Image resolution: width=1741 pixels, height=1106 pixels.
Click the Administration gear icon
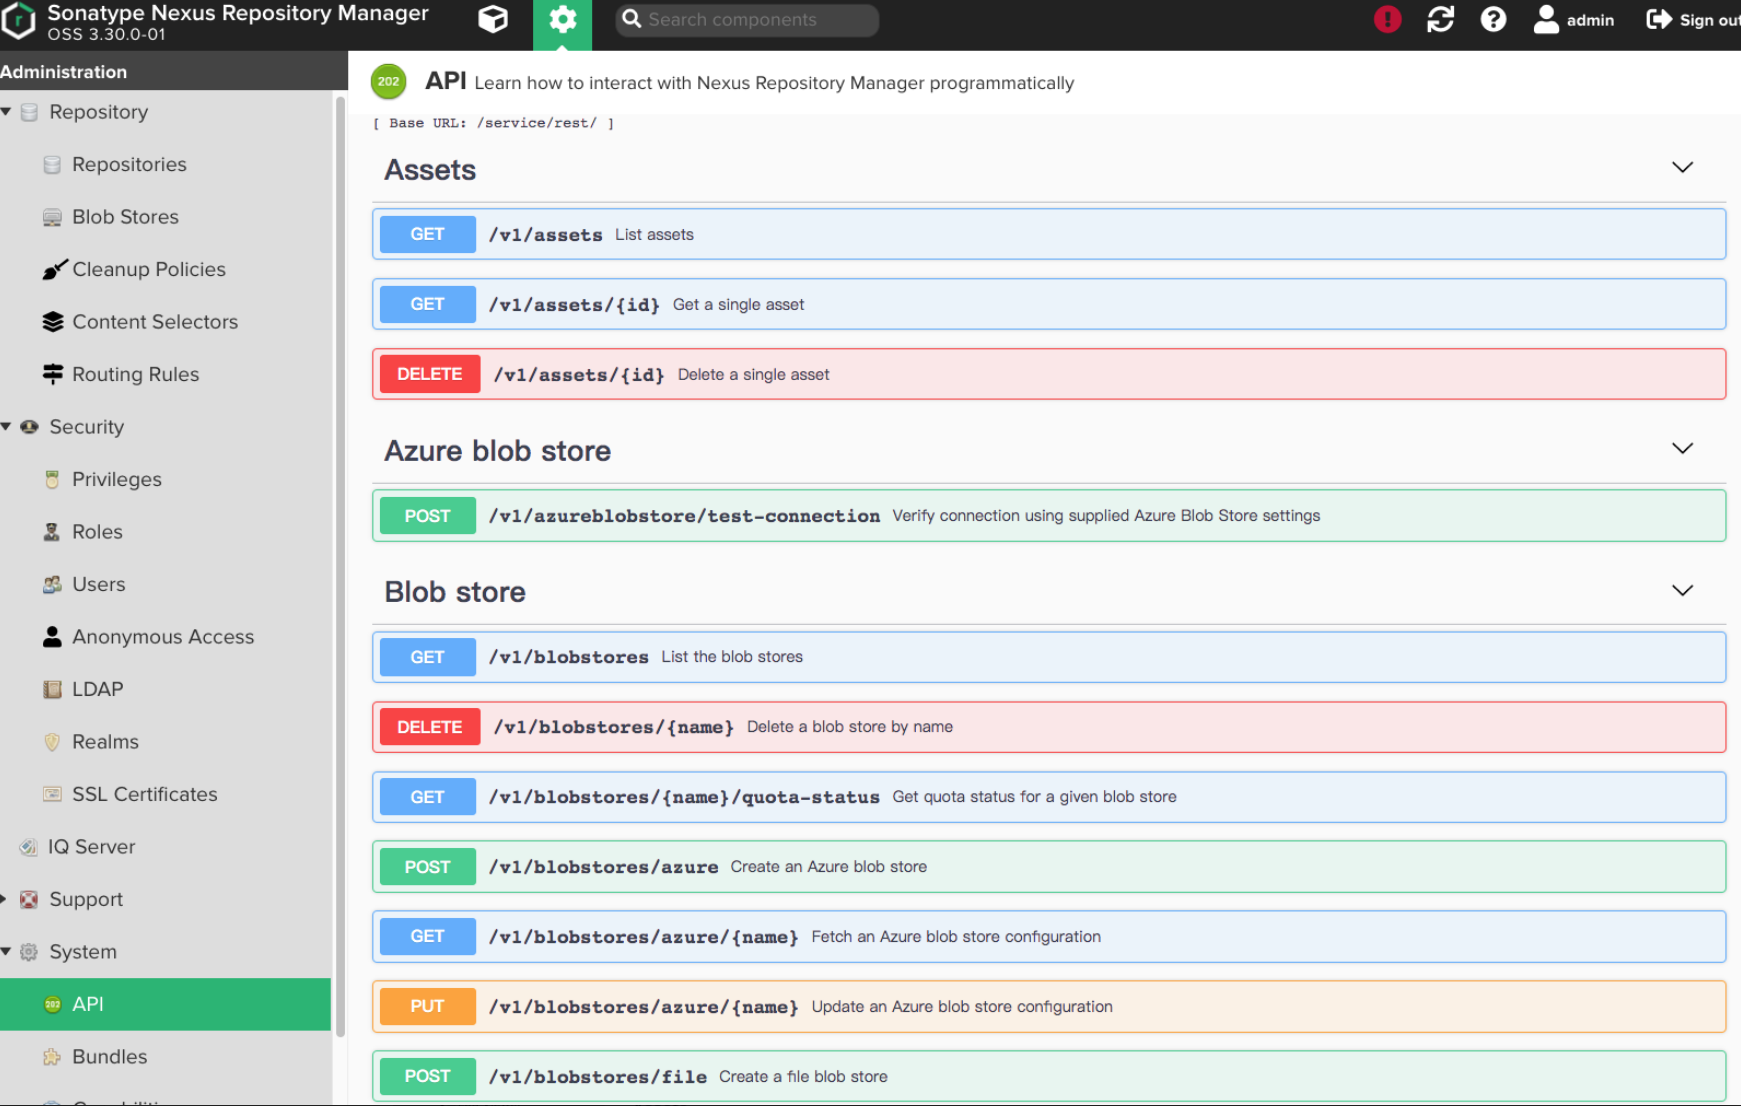tap(562, 20)
